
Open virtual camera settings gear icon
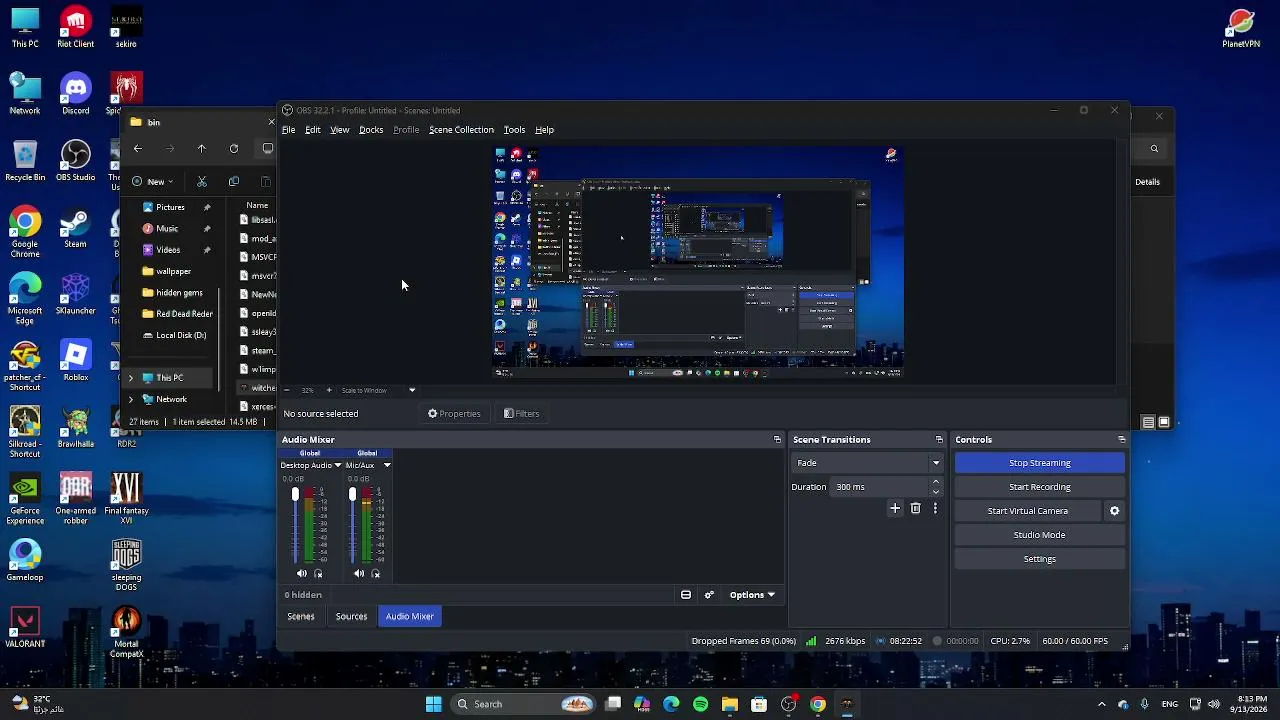[x=1114, y=511]
